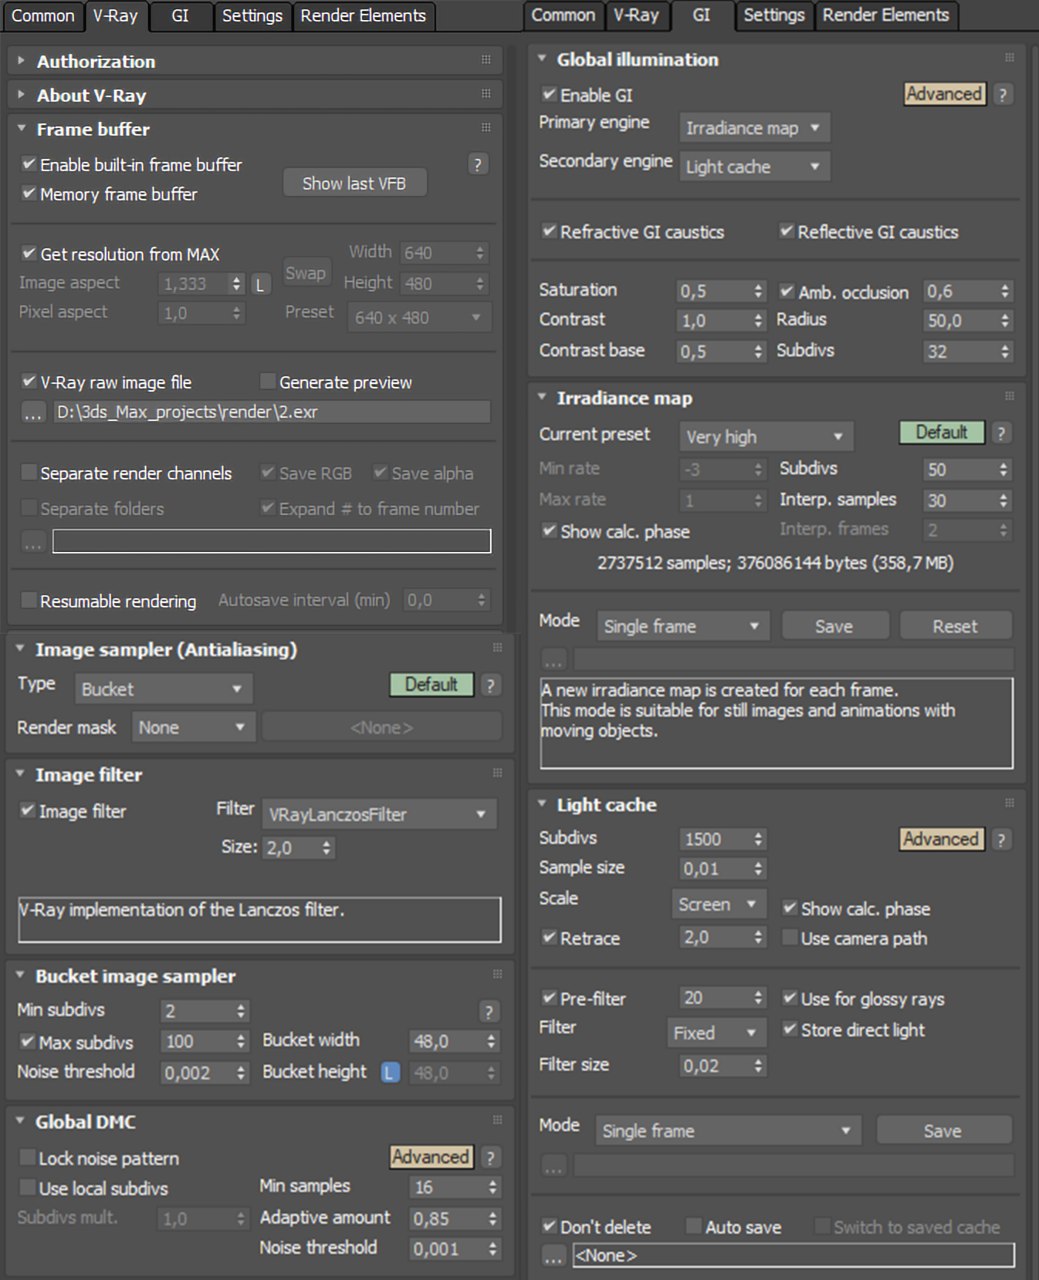Open Image sampler help question button

pyautogui.click(x=490, y=685)
